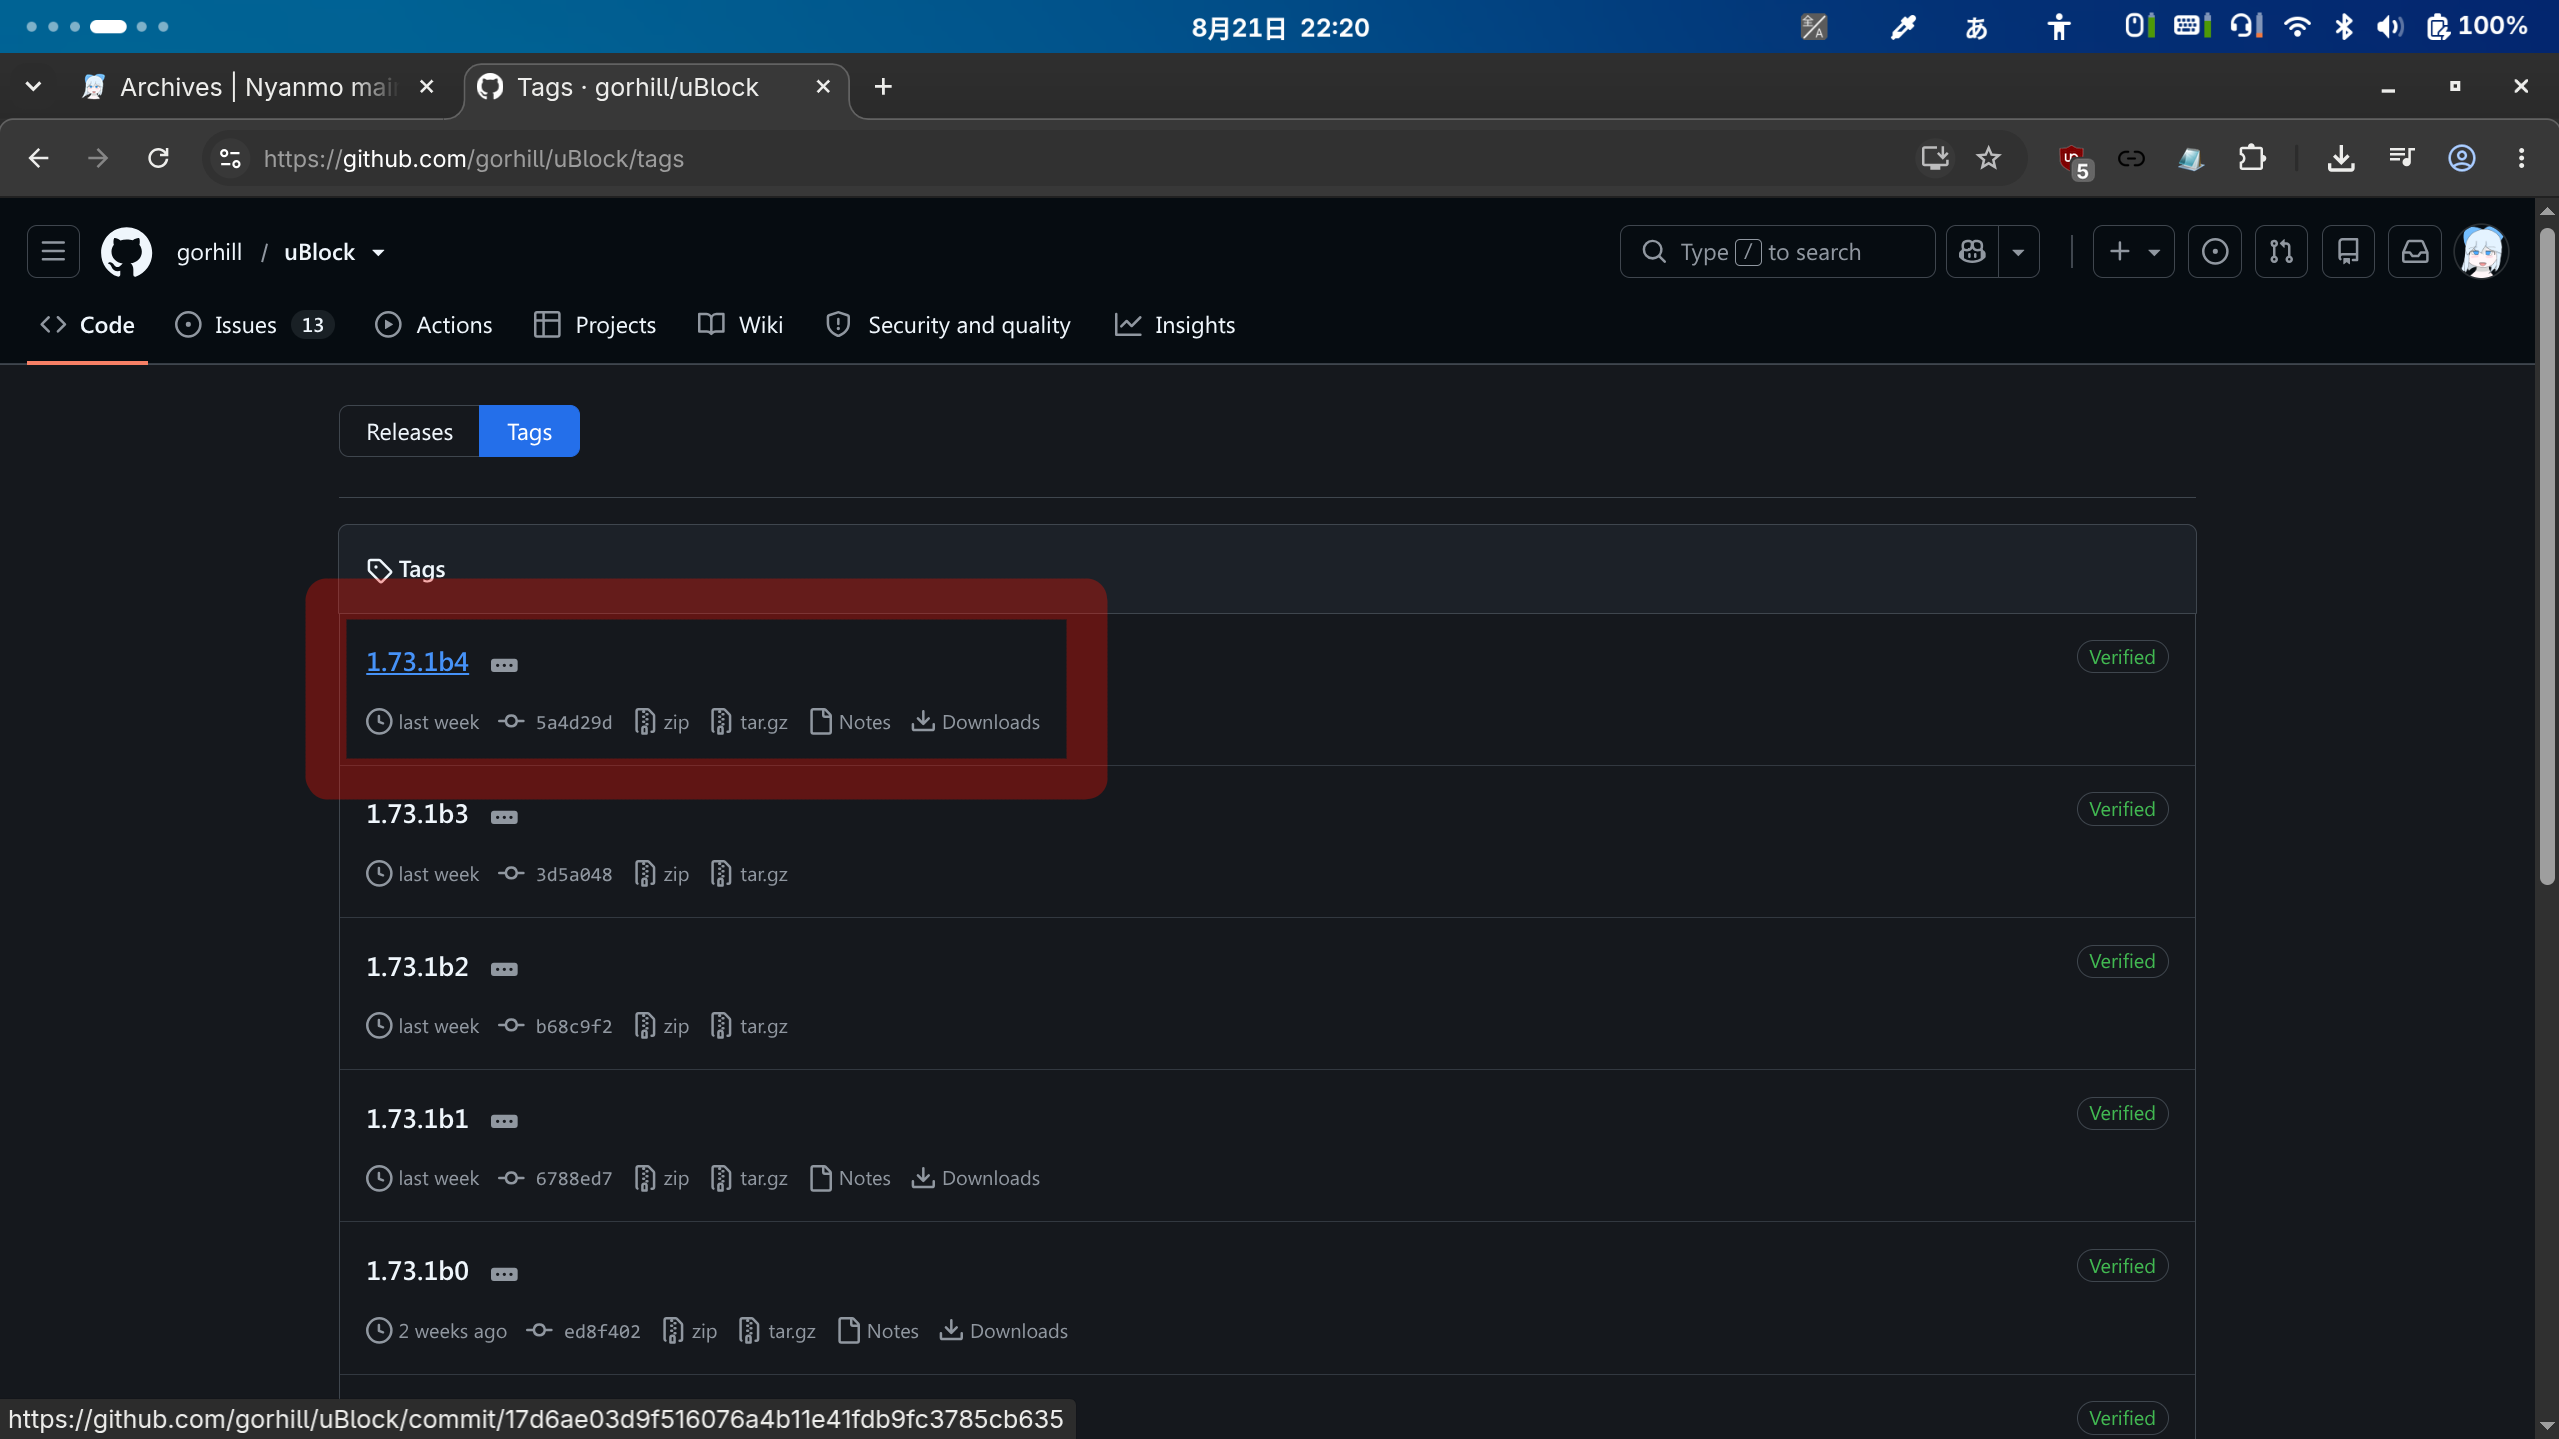Download tar.gz for tag 1.73.1b4
Screen dimensions: 2559x1439
pyautogui.click(x=749, y=722)
